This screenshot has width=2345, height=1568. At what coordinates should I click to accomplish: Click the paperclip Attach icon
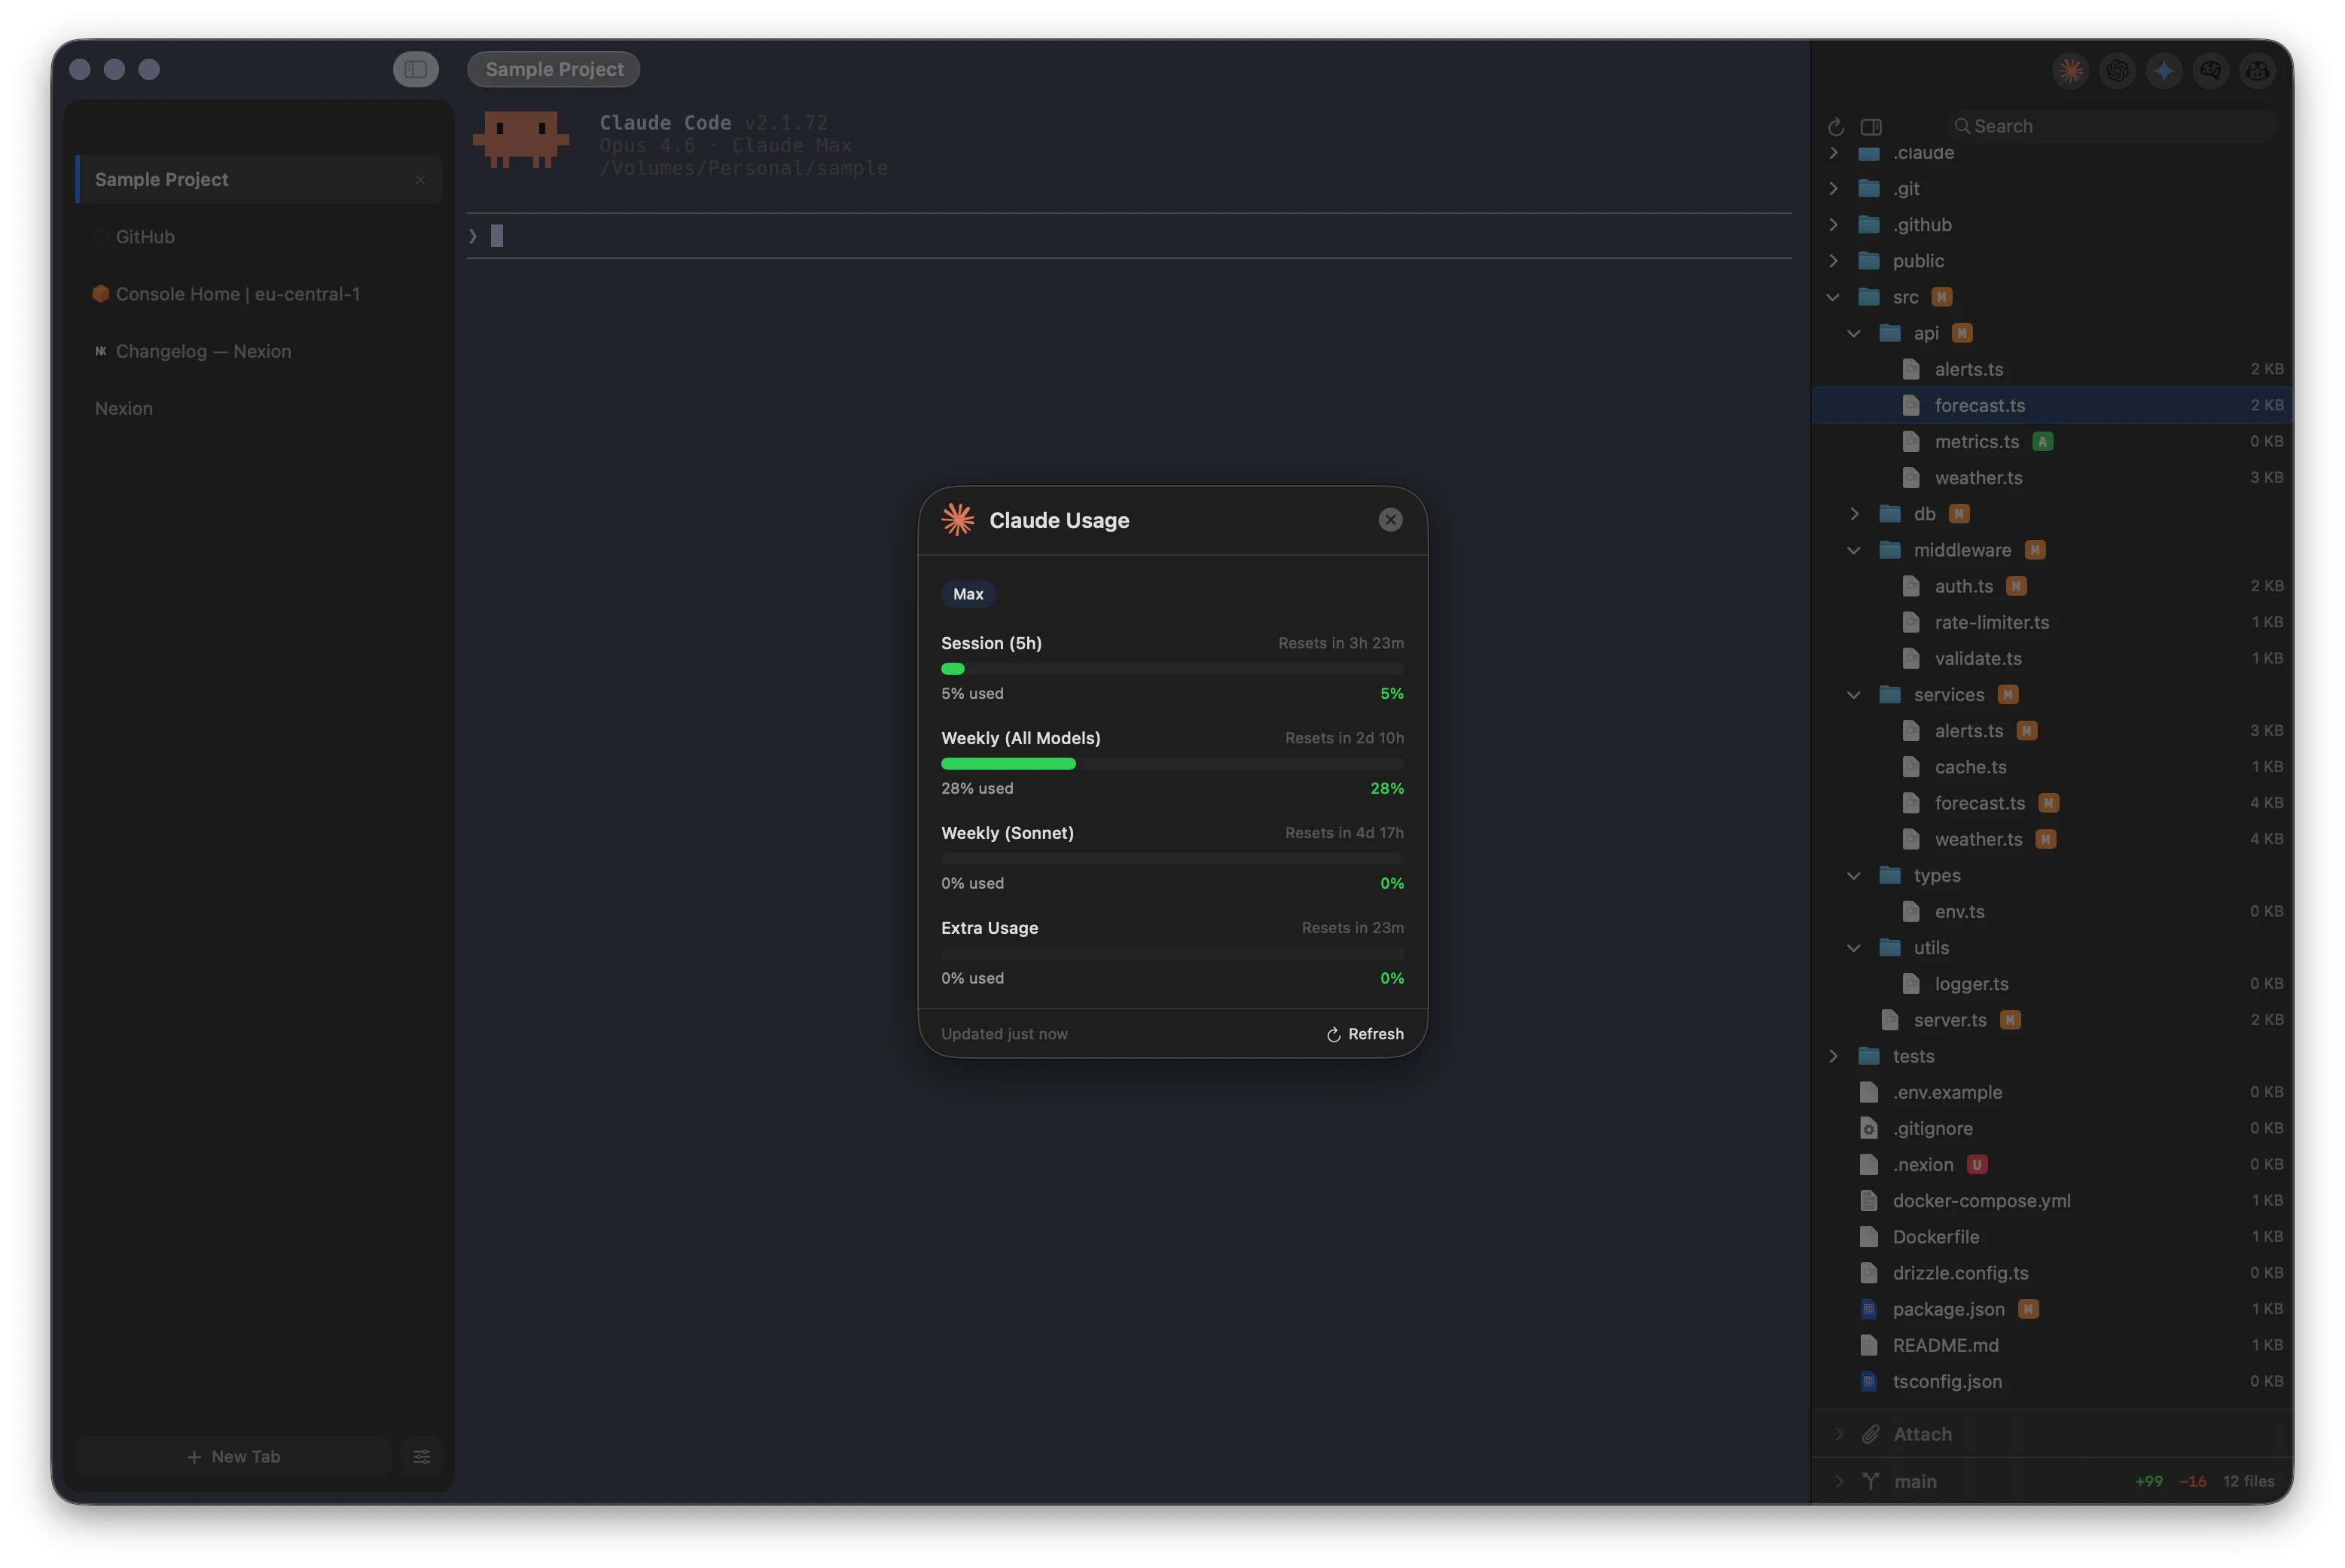point(1870,1434)
